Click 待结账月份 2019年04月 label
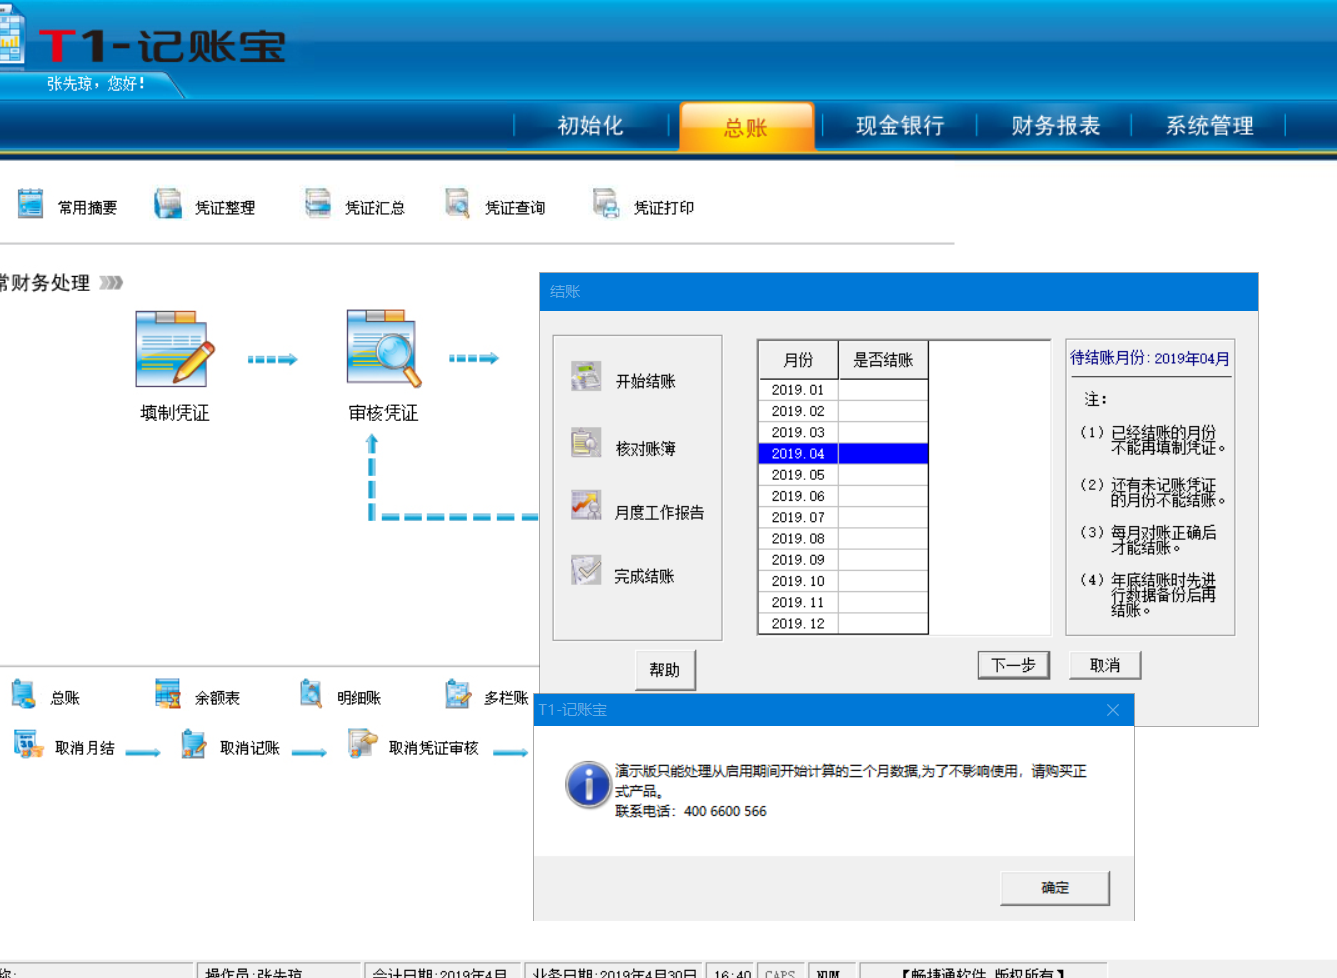The height and width of the screenshot is (978, 1337). [1150, 358]
